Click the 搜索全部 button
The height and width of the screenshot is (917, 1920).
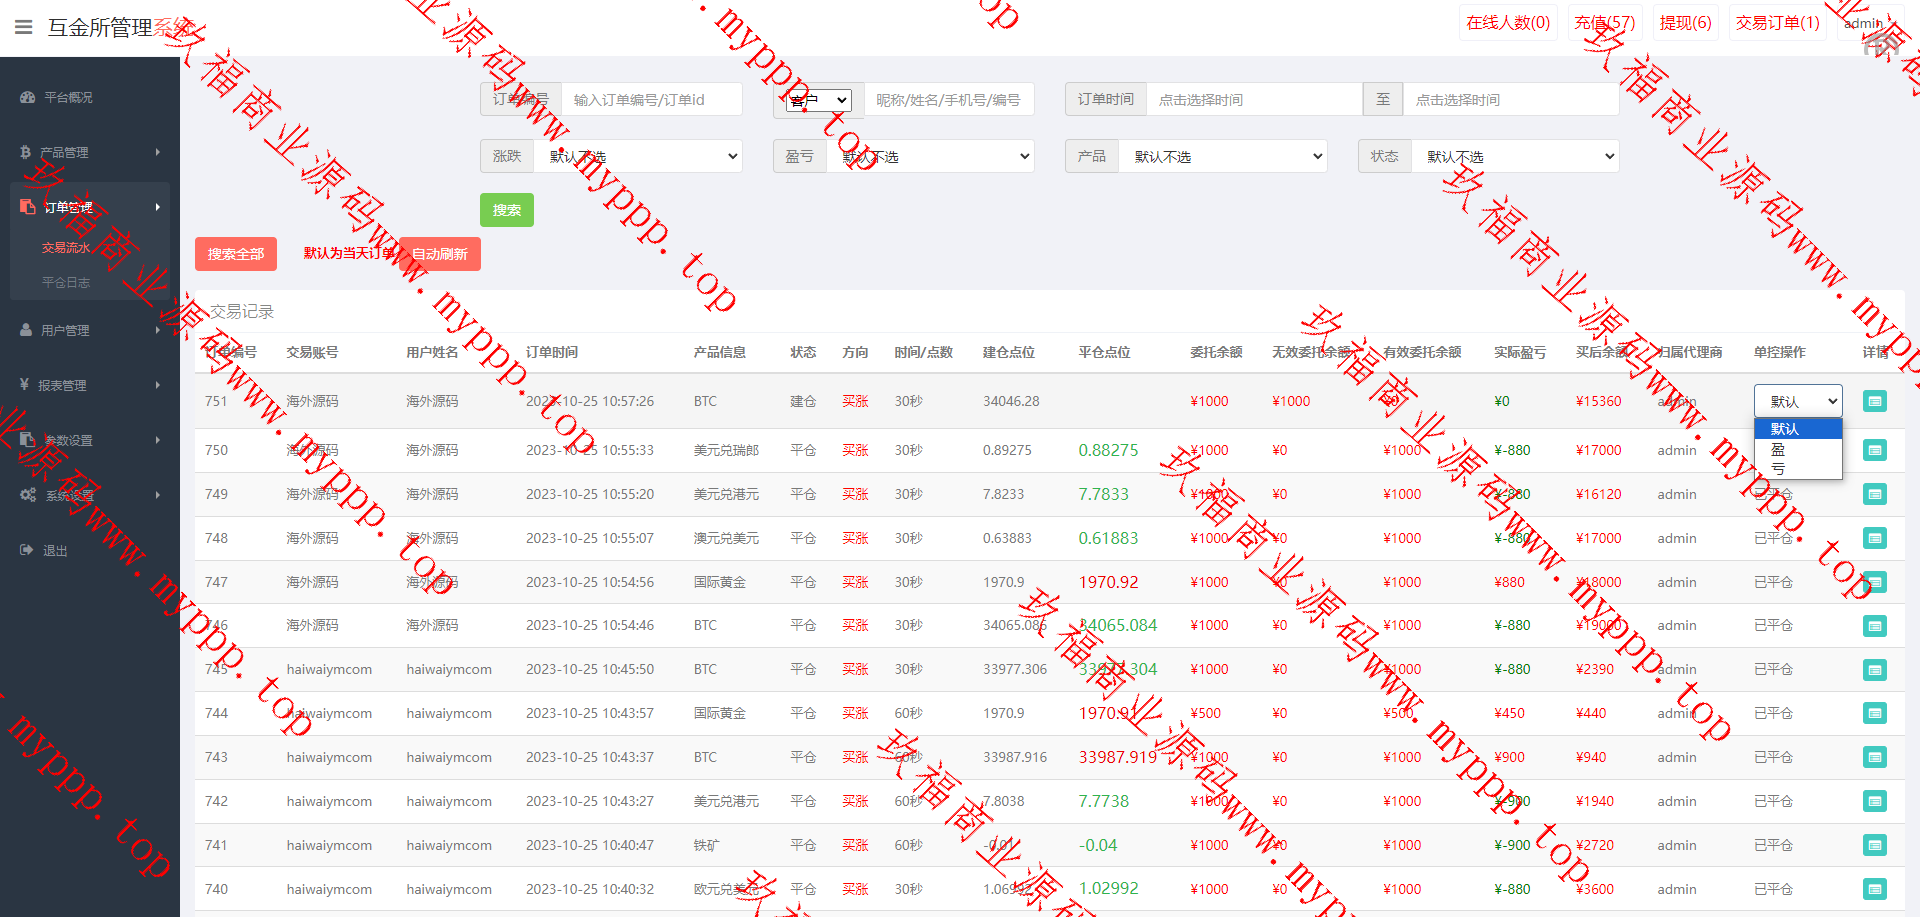click(236, 254)
